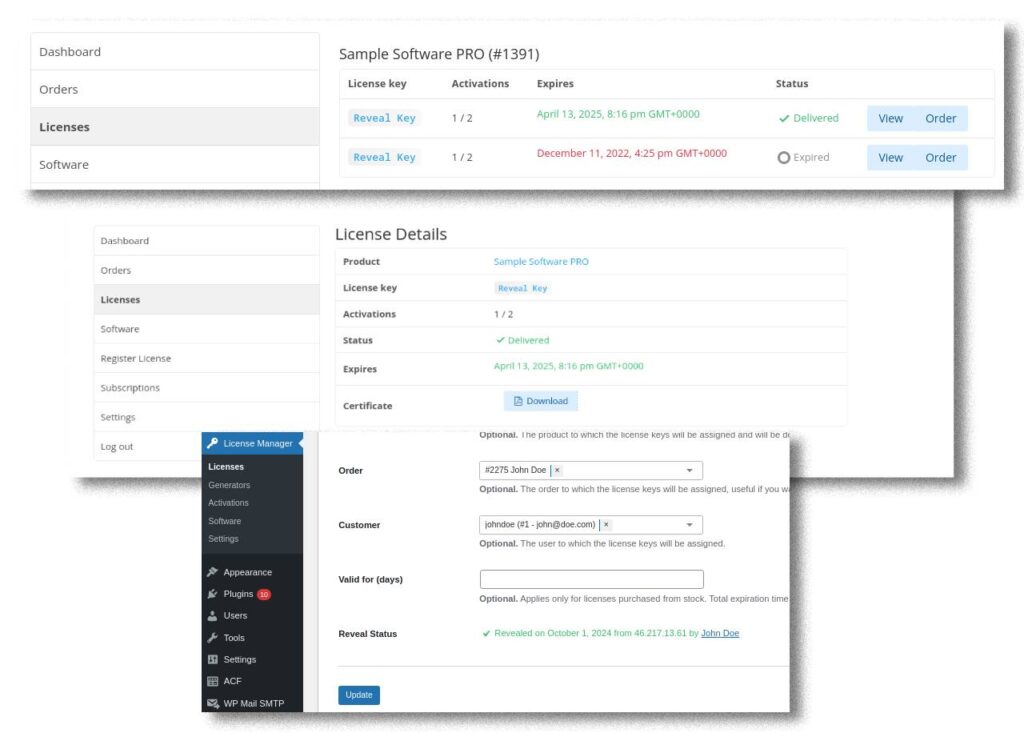Viewport: 1024px width, 733px height.
Task: Open the Plugins icon in admin sidebar
Action: [x=212, y=592]
